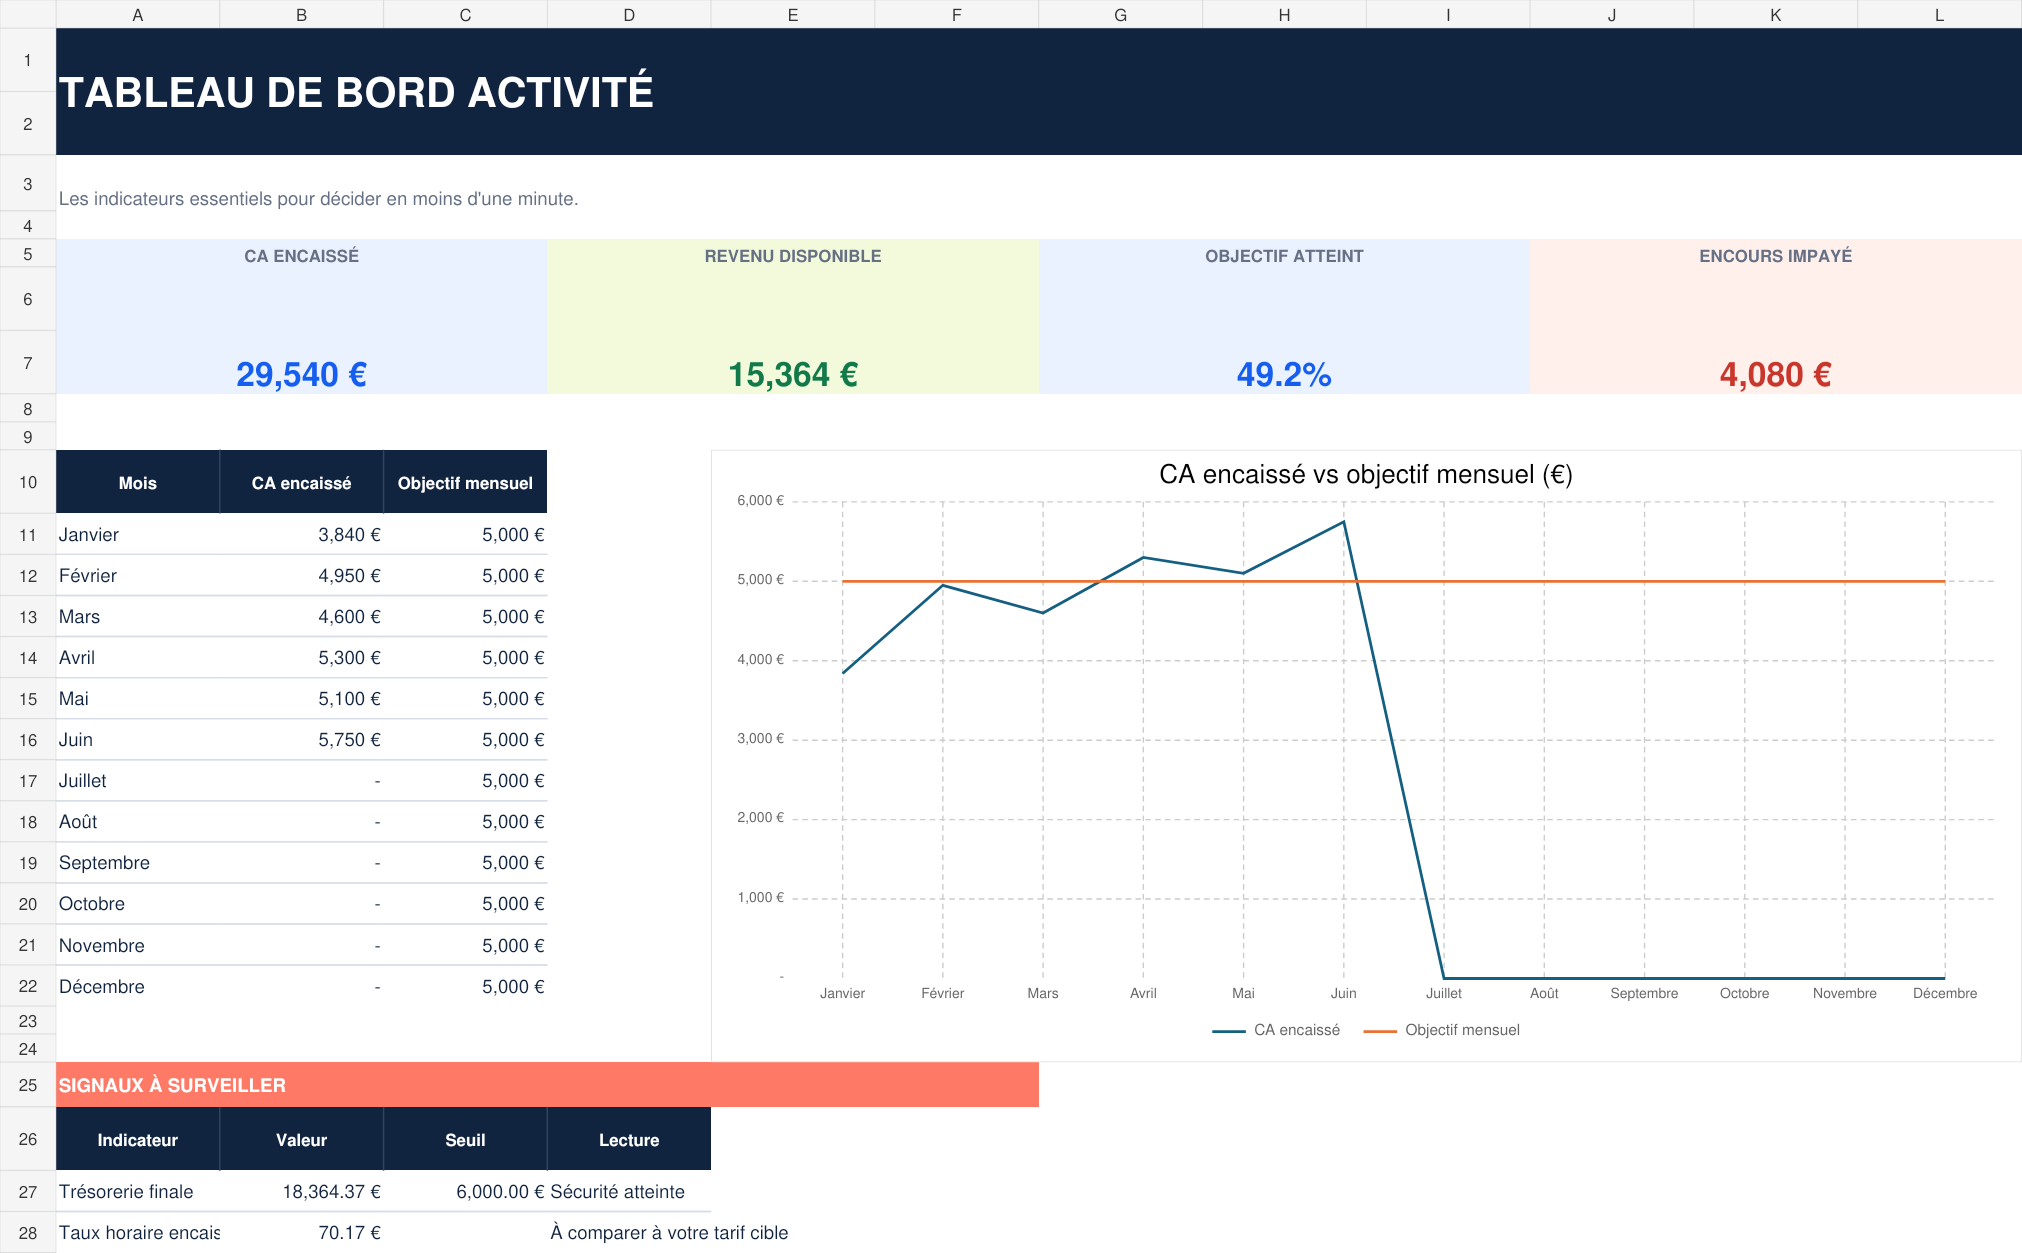Select the ENCOURS IMPAYÉ value 4,080 €
Screen dimensions: 2022x1253
[1775, 374]
